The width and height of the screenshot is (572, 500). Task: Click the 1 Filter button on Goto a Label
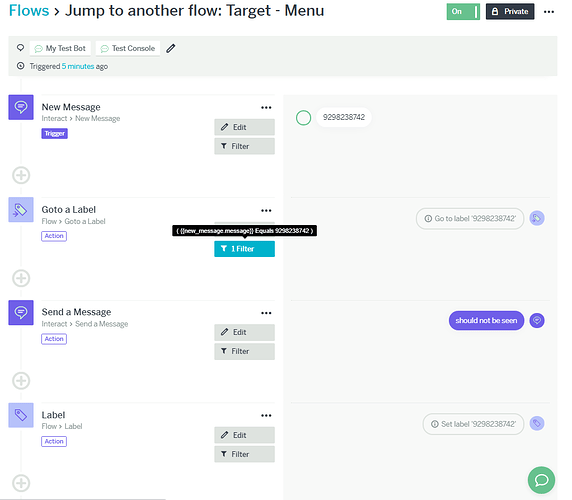244,249
